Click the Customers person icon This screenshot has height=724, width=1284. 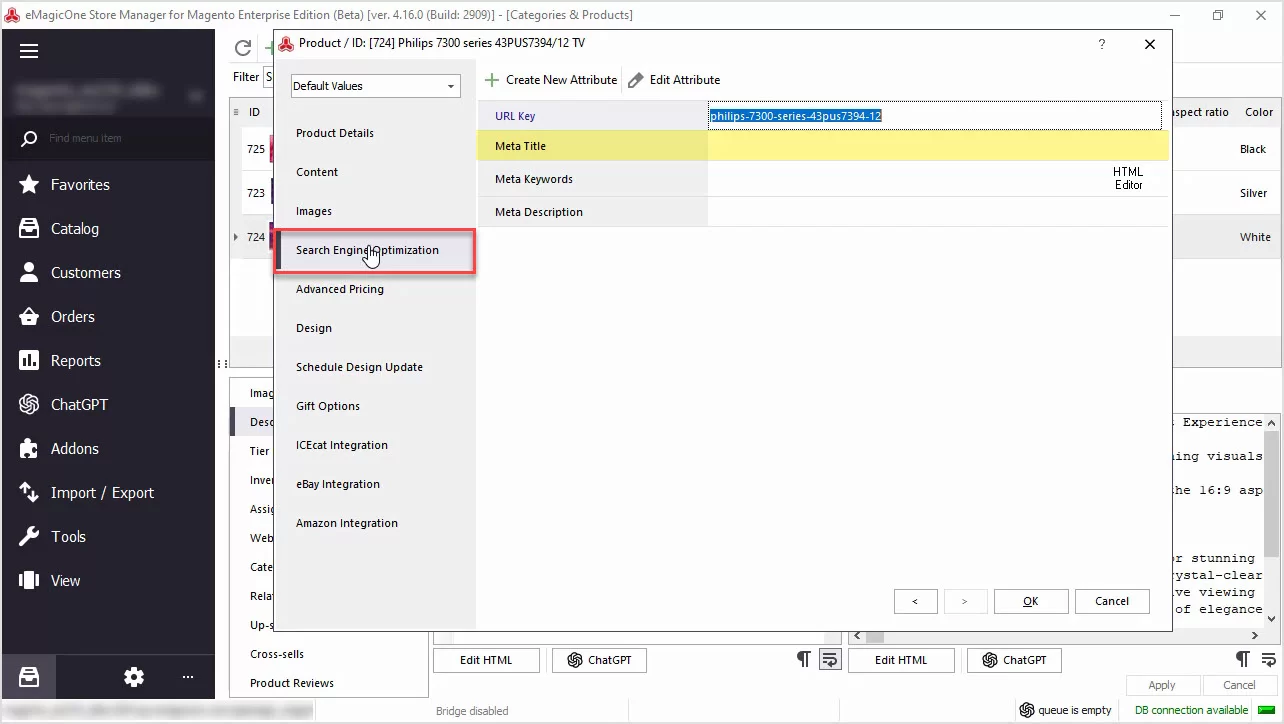click(30, 273)
